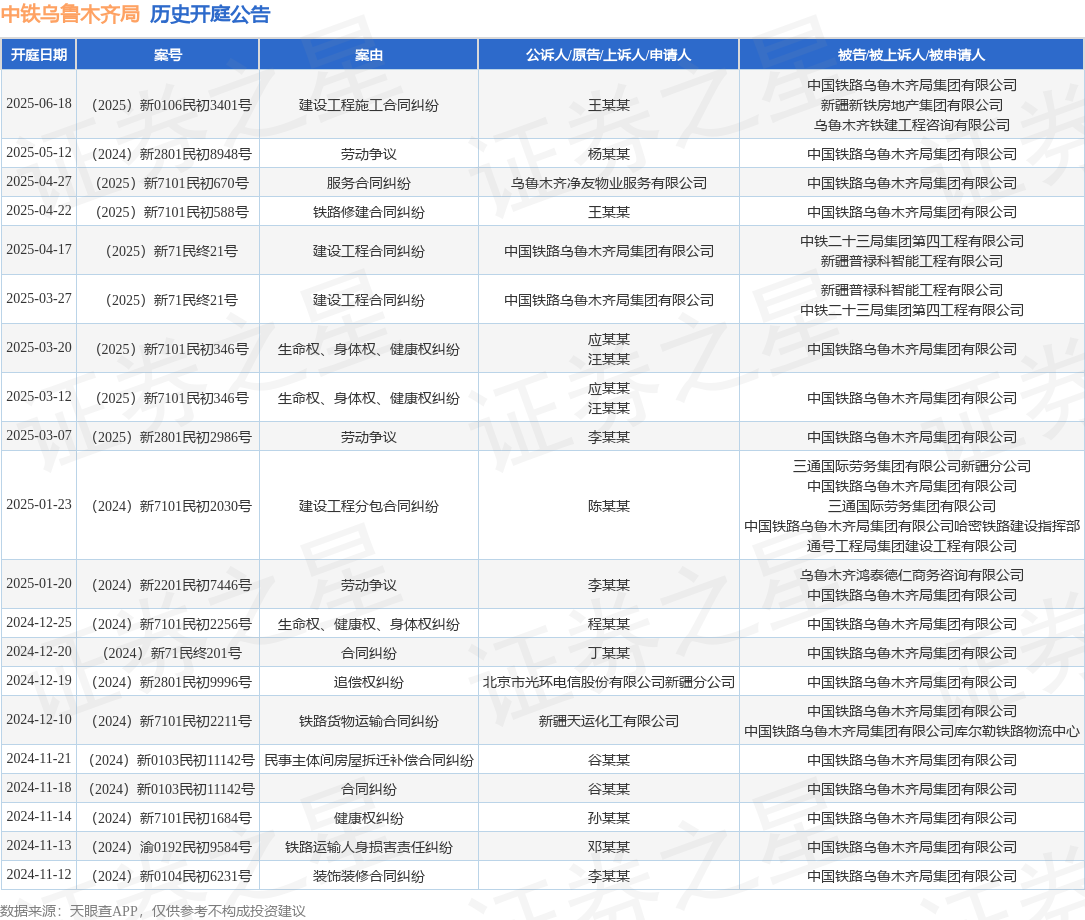The height and width of the screenshot is (920, 1085).
Task: Click case number (2025)新7101民初670号
Action: [172, 183]
